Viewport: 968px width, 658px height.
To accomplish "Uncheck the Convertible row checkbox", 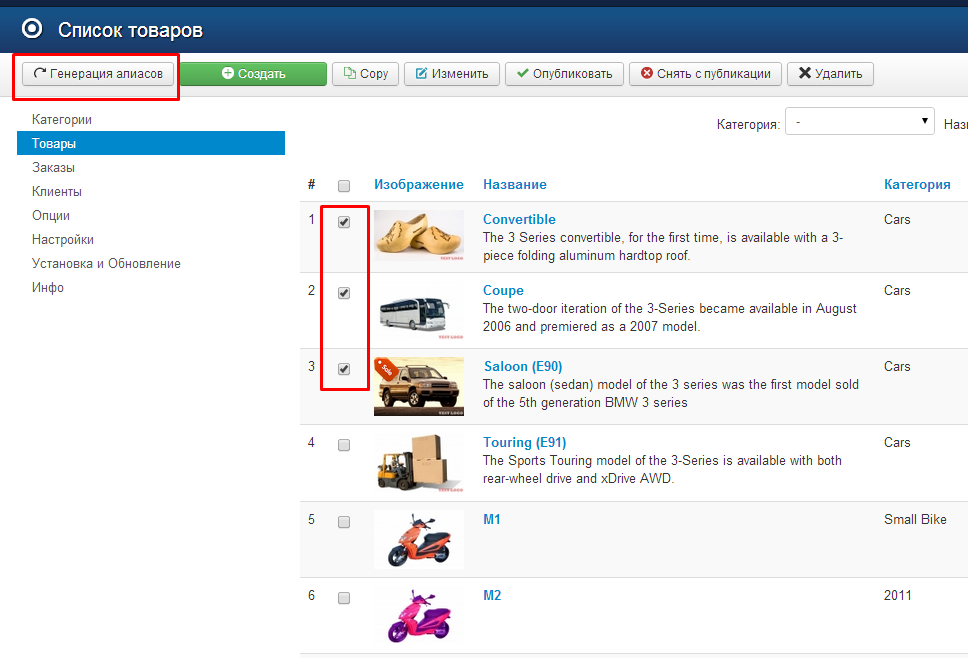I will (344, 223).
